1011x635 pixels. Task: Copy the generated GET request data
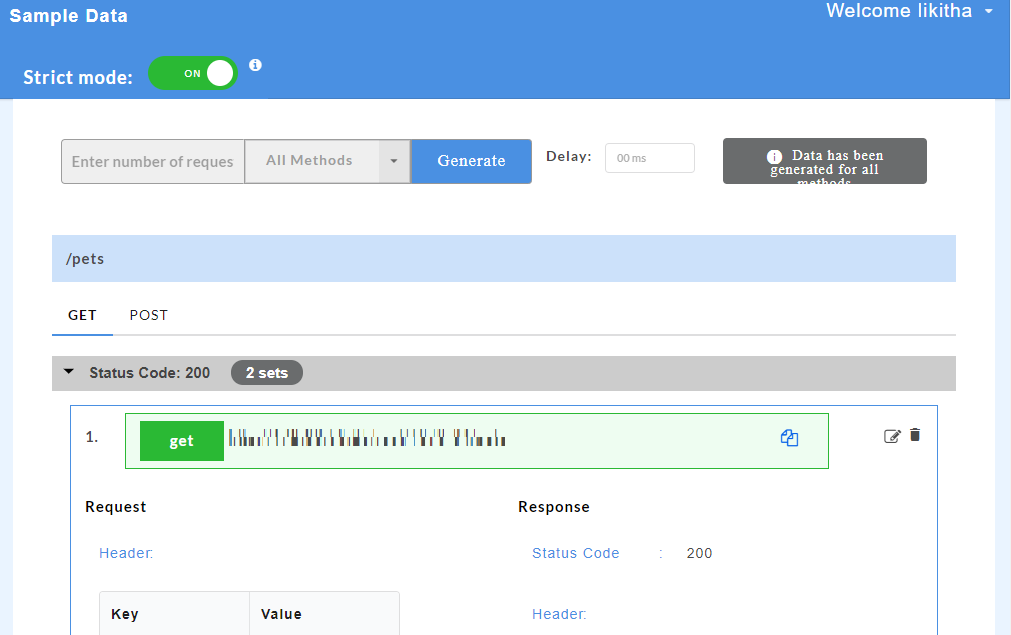coord(789,438)
